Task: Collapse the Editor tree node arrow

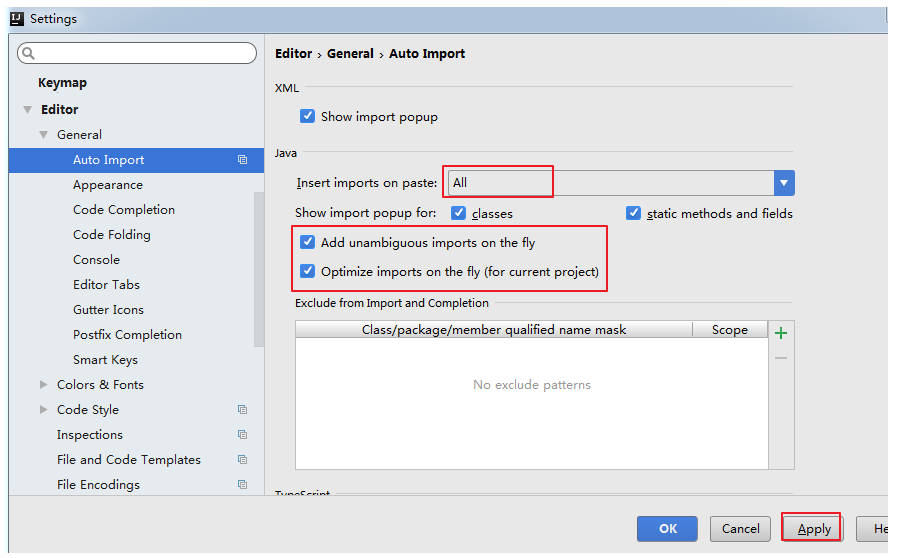Action: 27,109
